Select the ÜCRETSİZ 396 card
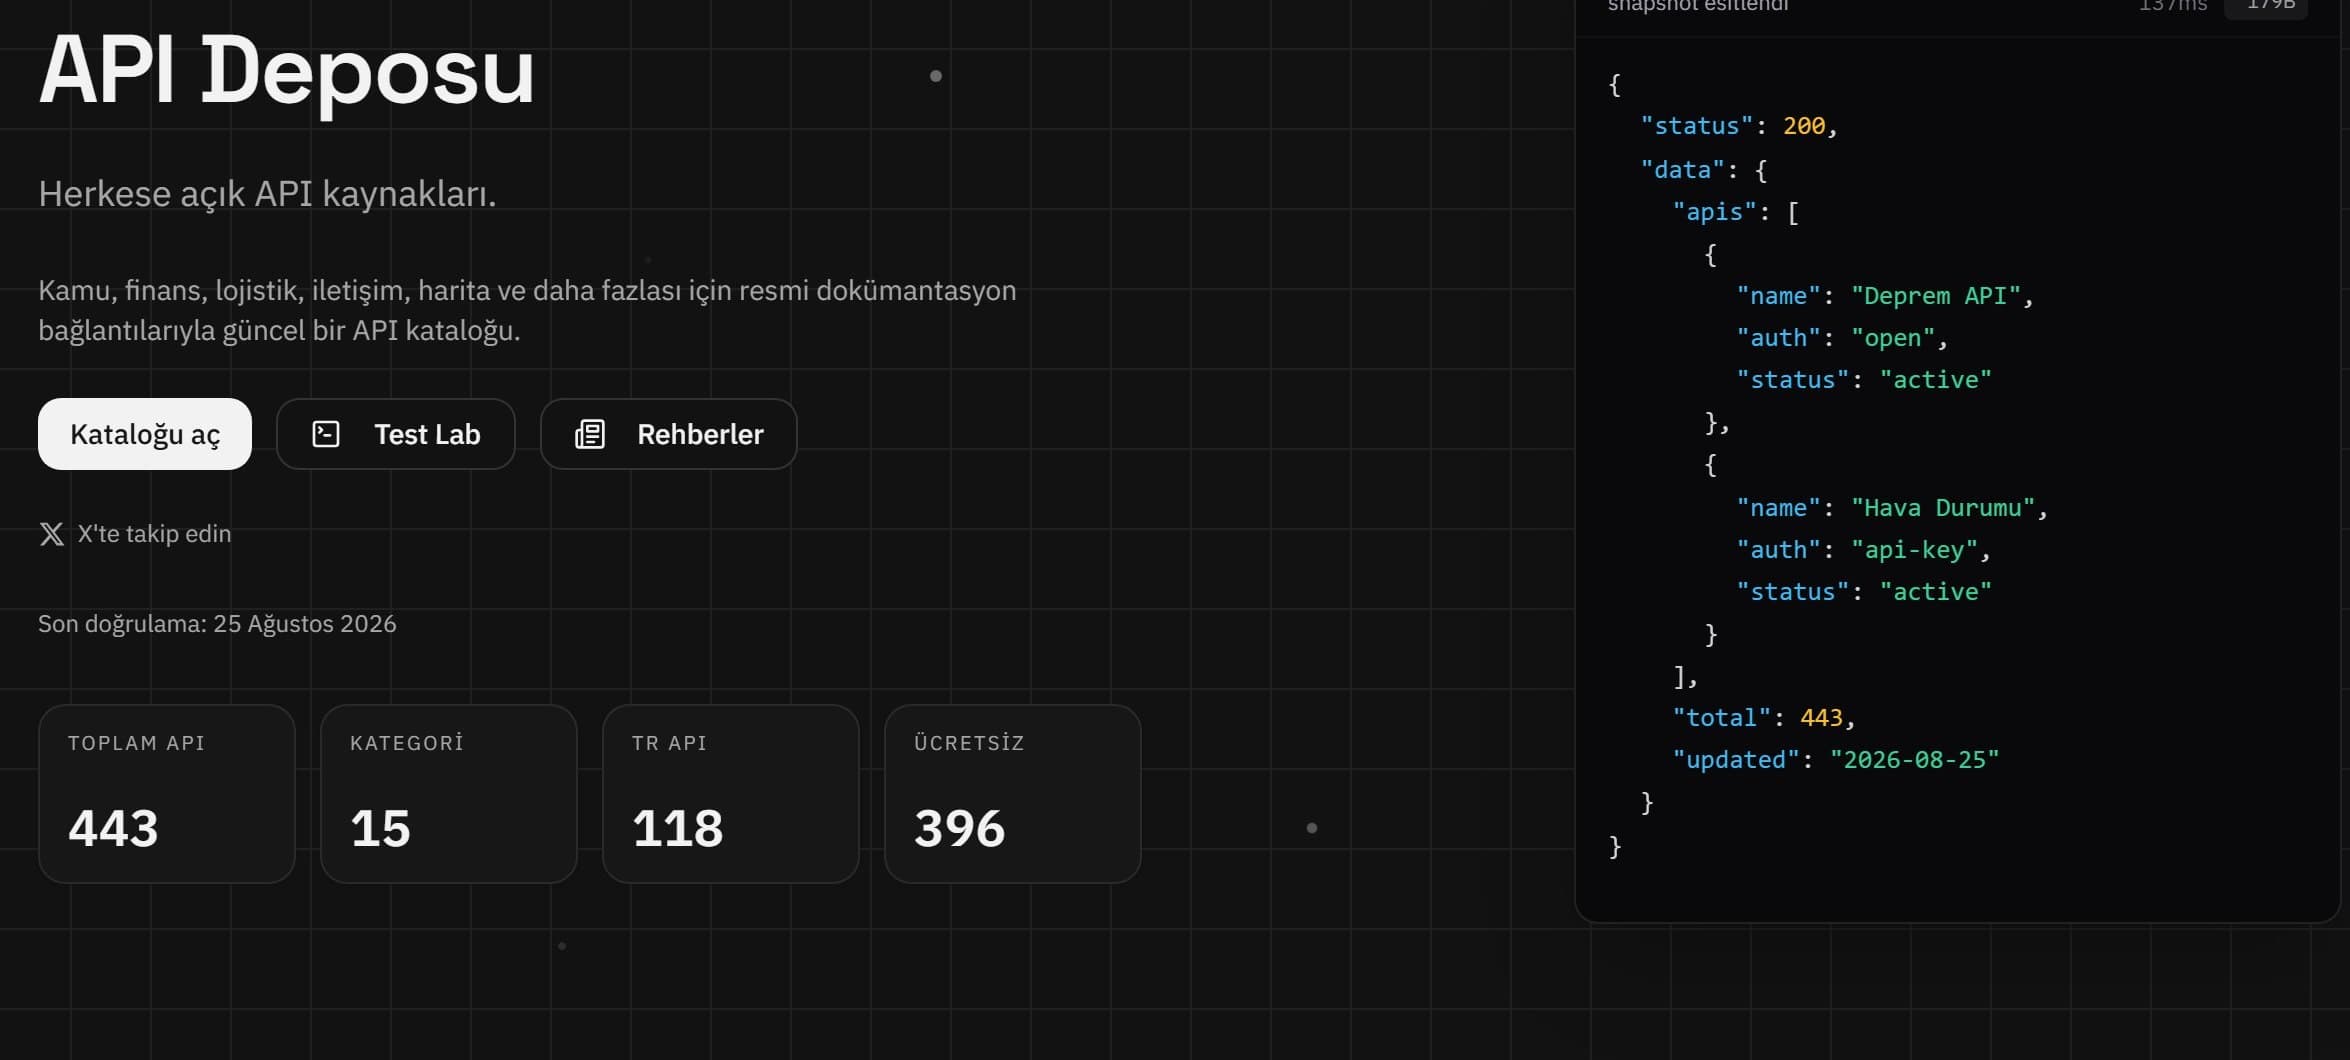 (1013, 794)
